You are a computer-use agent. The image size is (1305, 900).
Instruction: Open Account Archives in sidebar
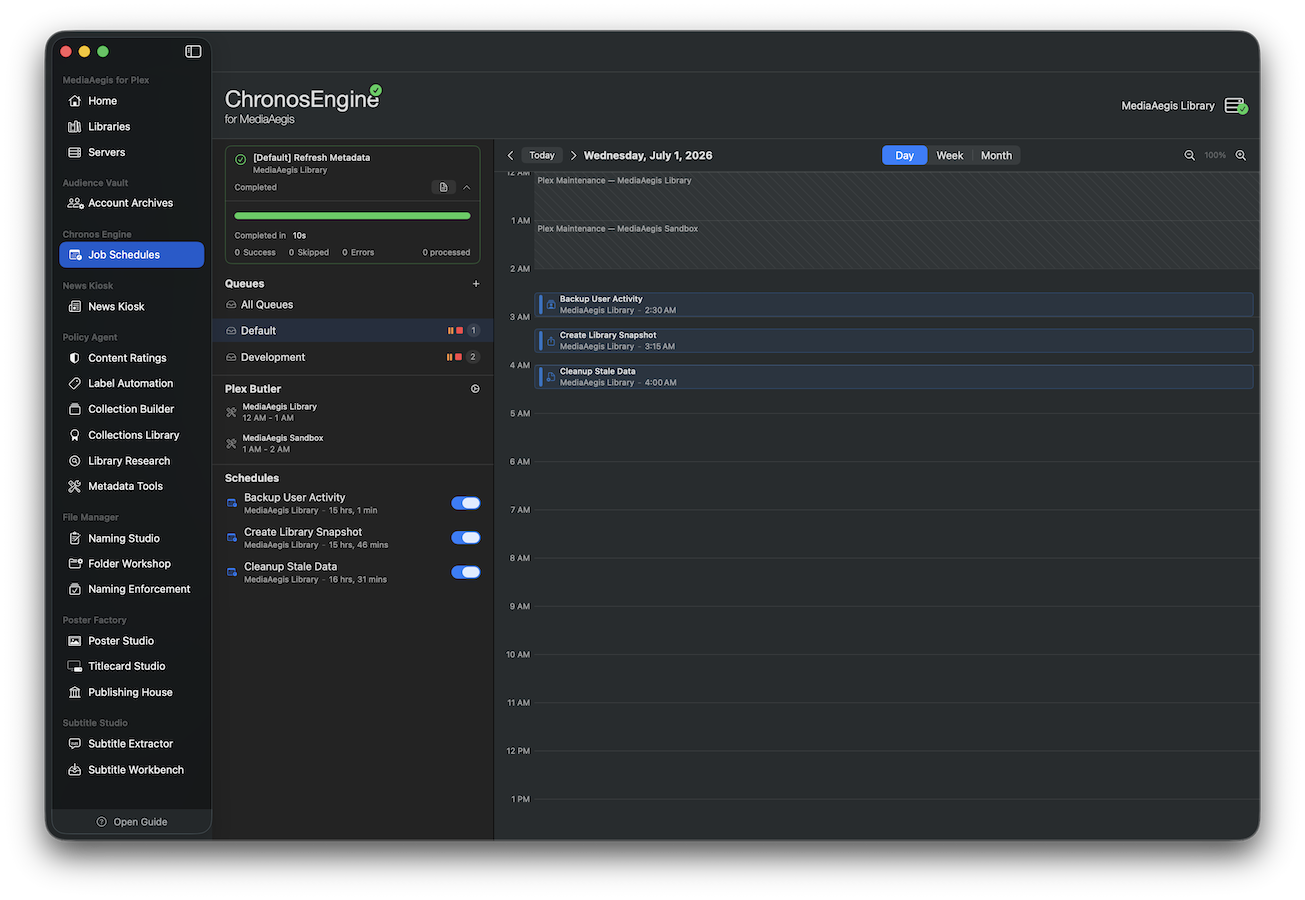[131, 203]
